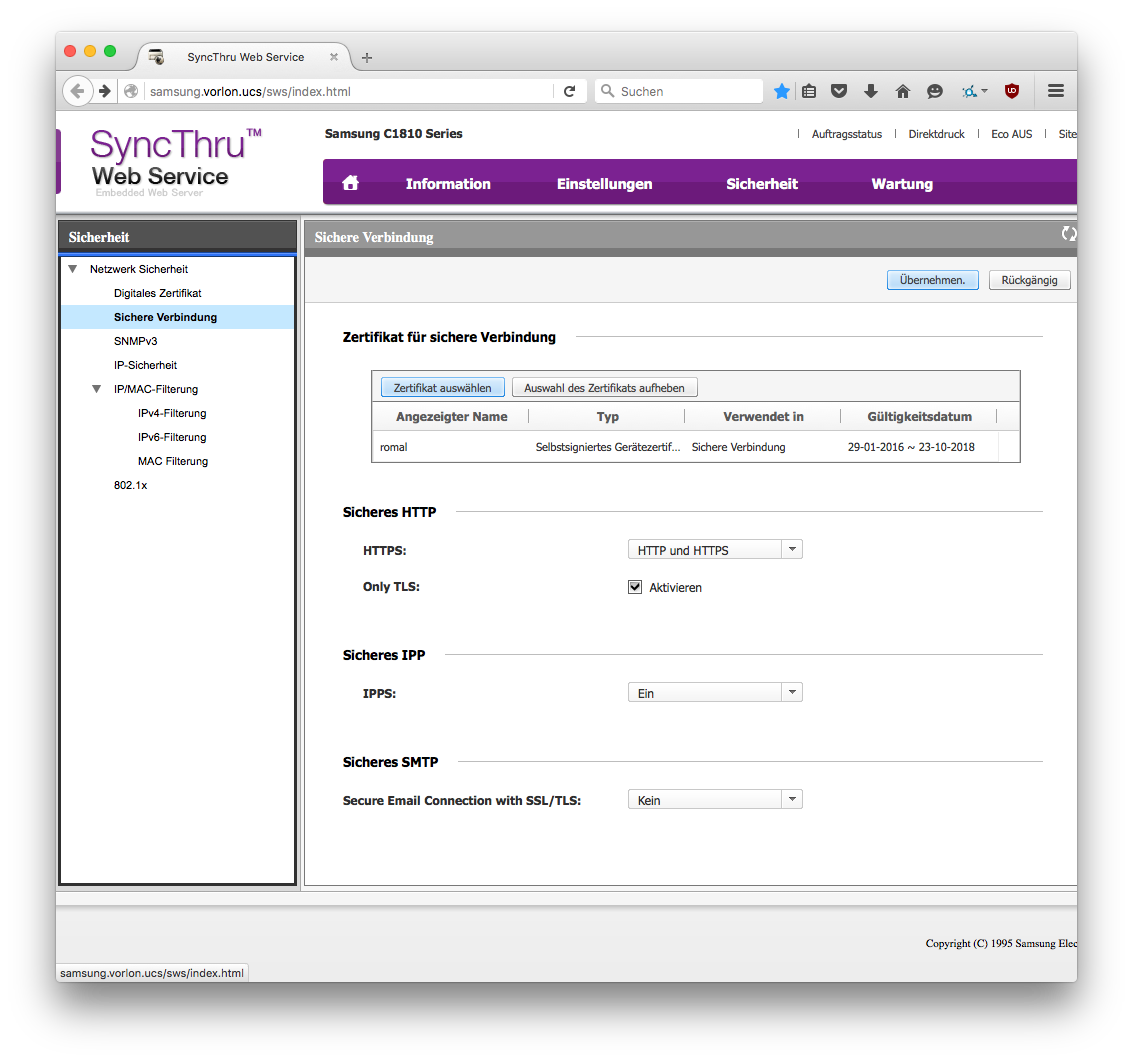Screen dimensions: 1133x1062
Task: Open the HTTPS mode dropdown
Action: [x=714, y=550]
